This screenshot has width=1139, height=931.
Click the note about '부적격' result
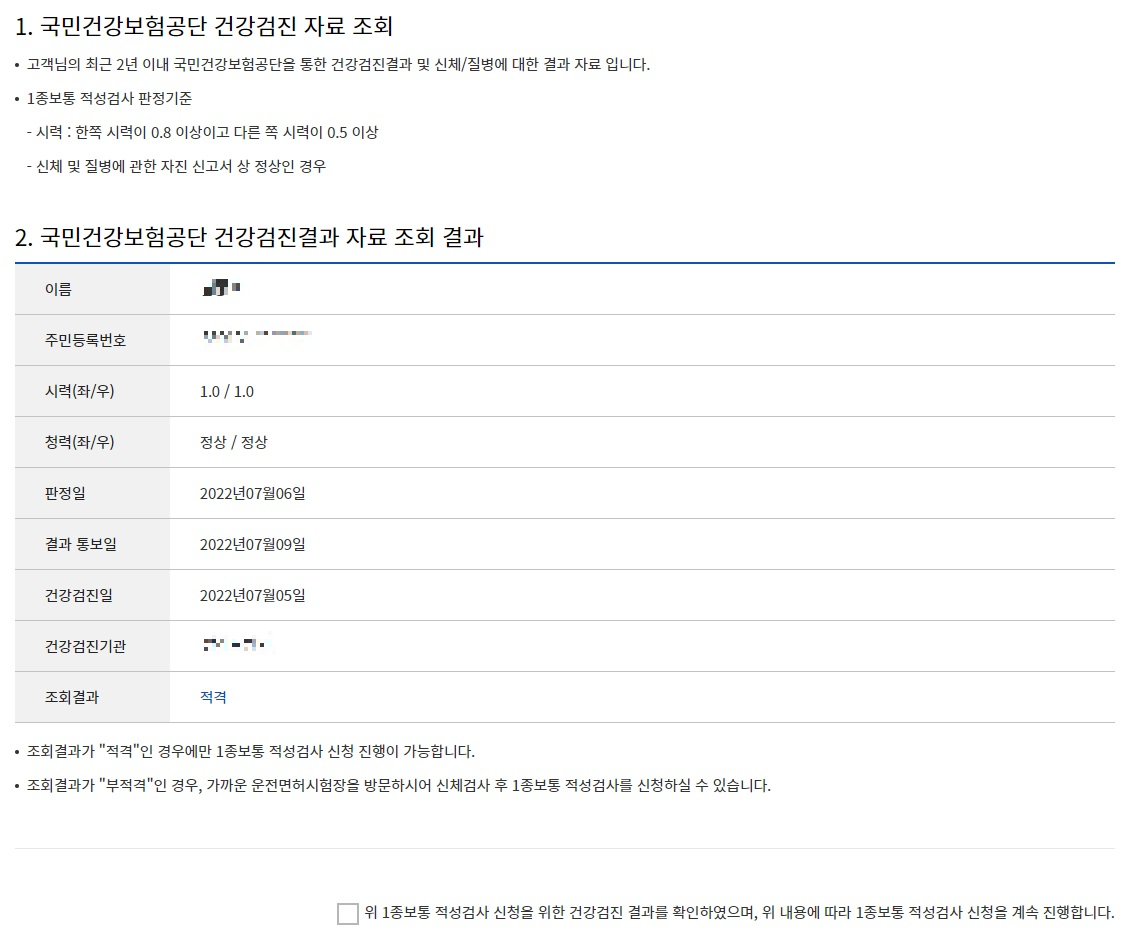point(398,786)
